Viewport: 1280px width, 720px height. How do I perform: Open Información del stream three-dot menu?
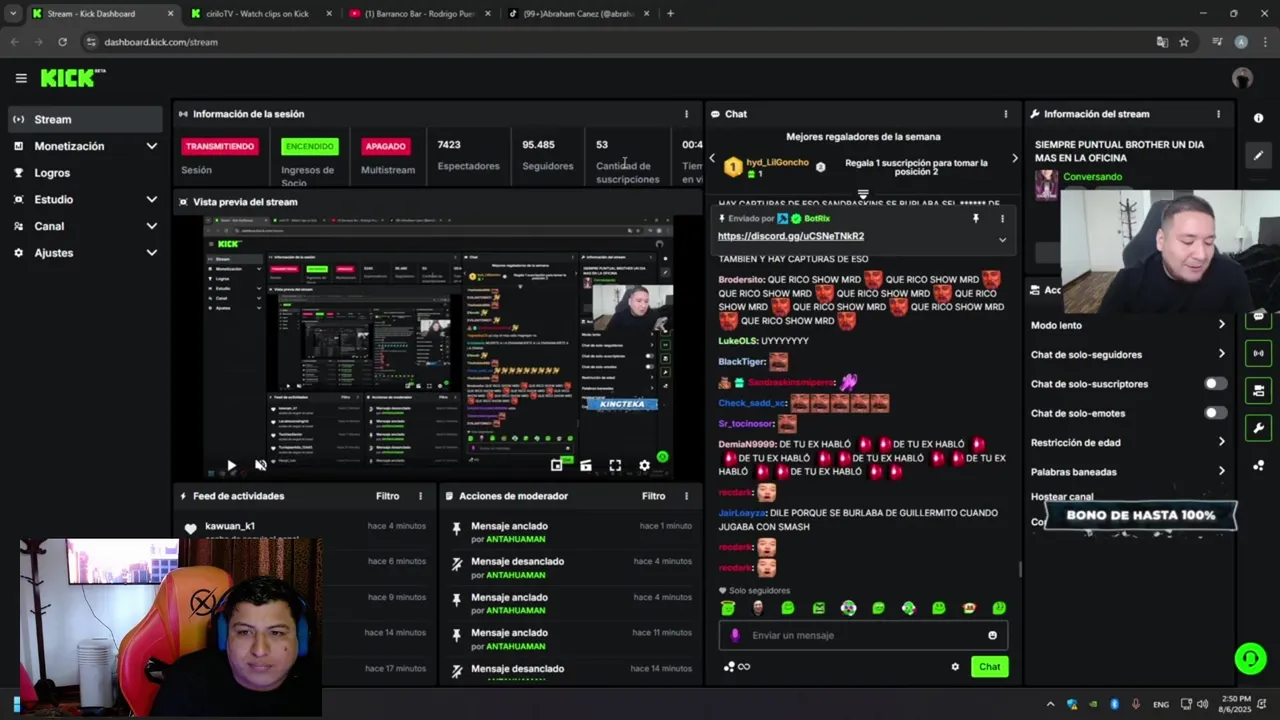click(x=1218, y=114)
